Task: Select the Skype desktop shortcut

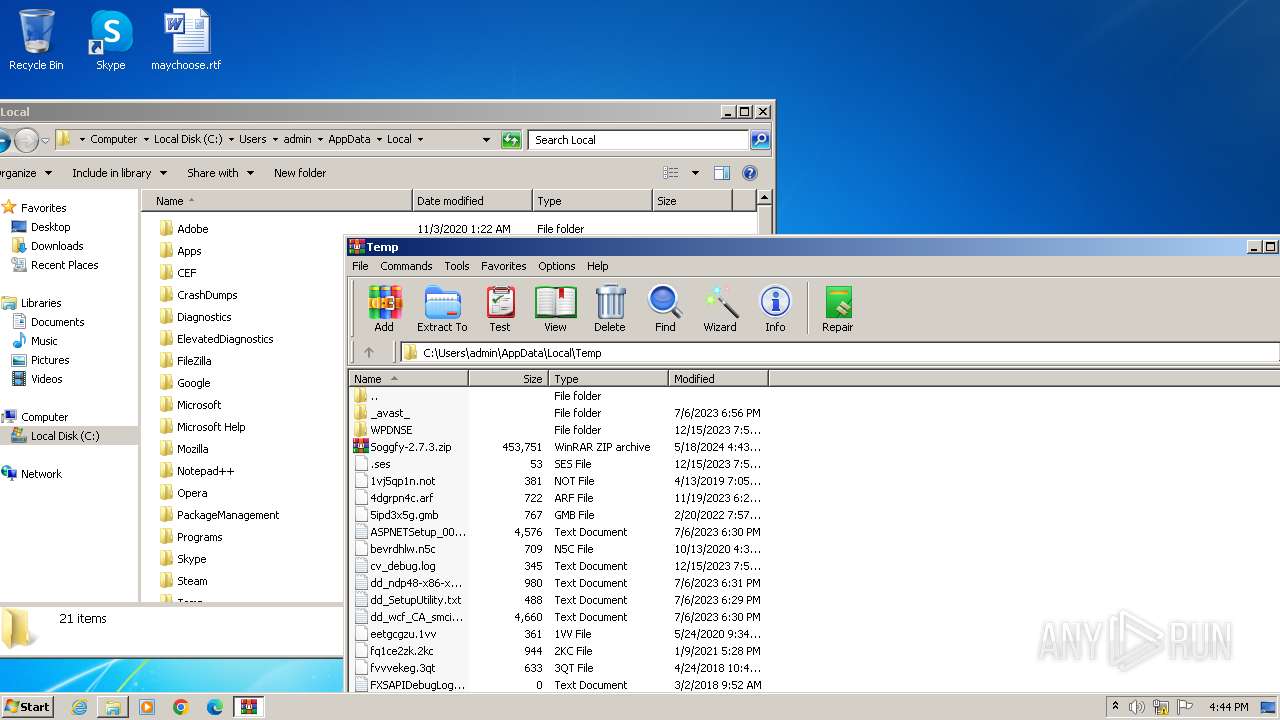Action: (111, 40)
